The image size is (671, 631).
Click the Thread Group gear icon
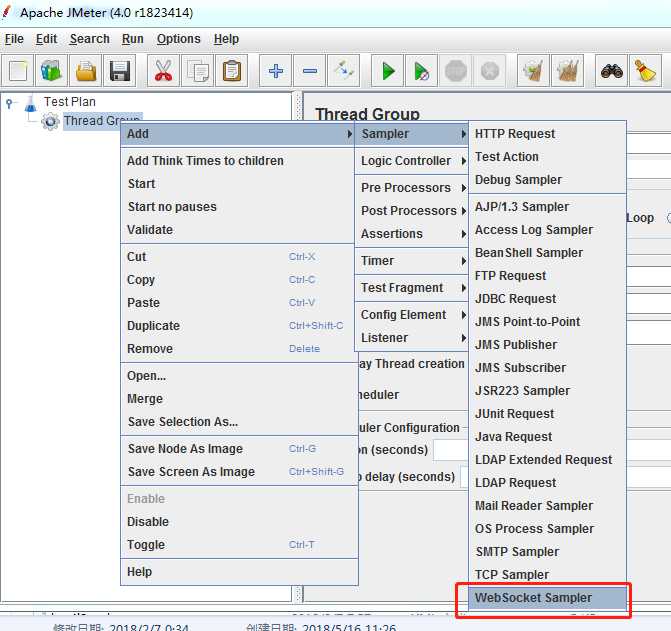click(50, 121)
